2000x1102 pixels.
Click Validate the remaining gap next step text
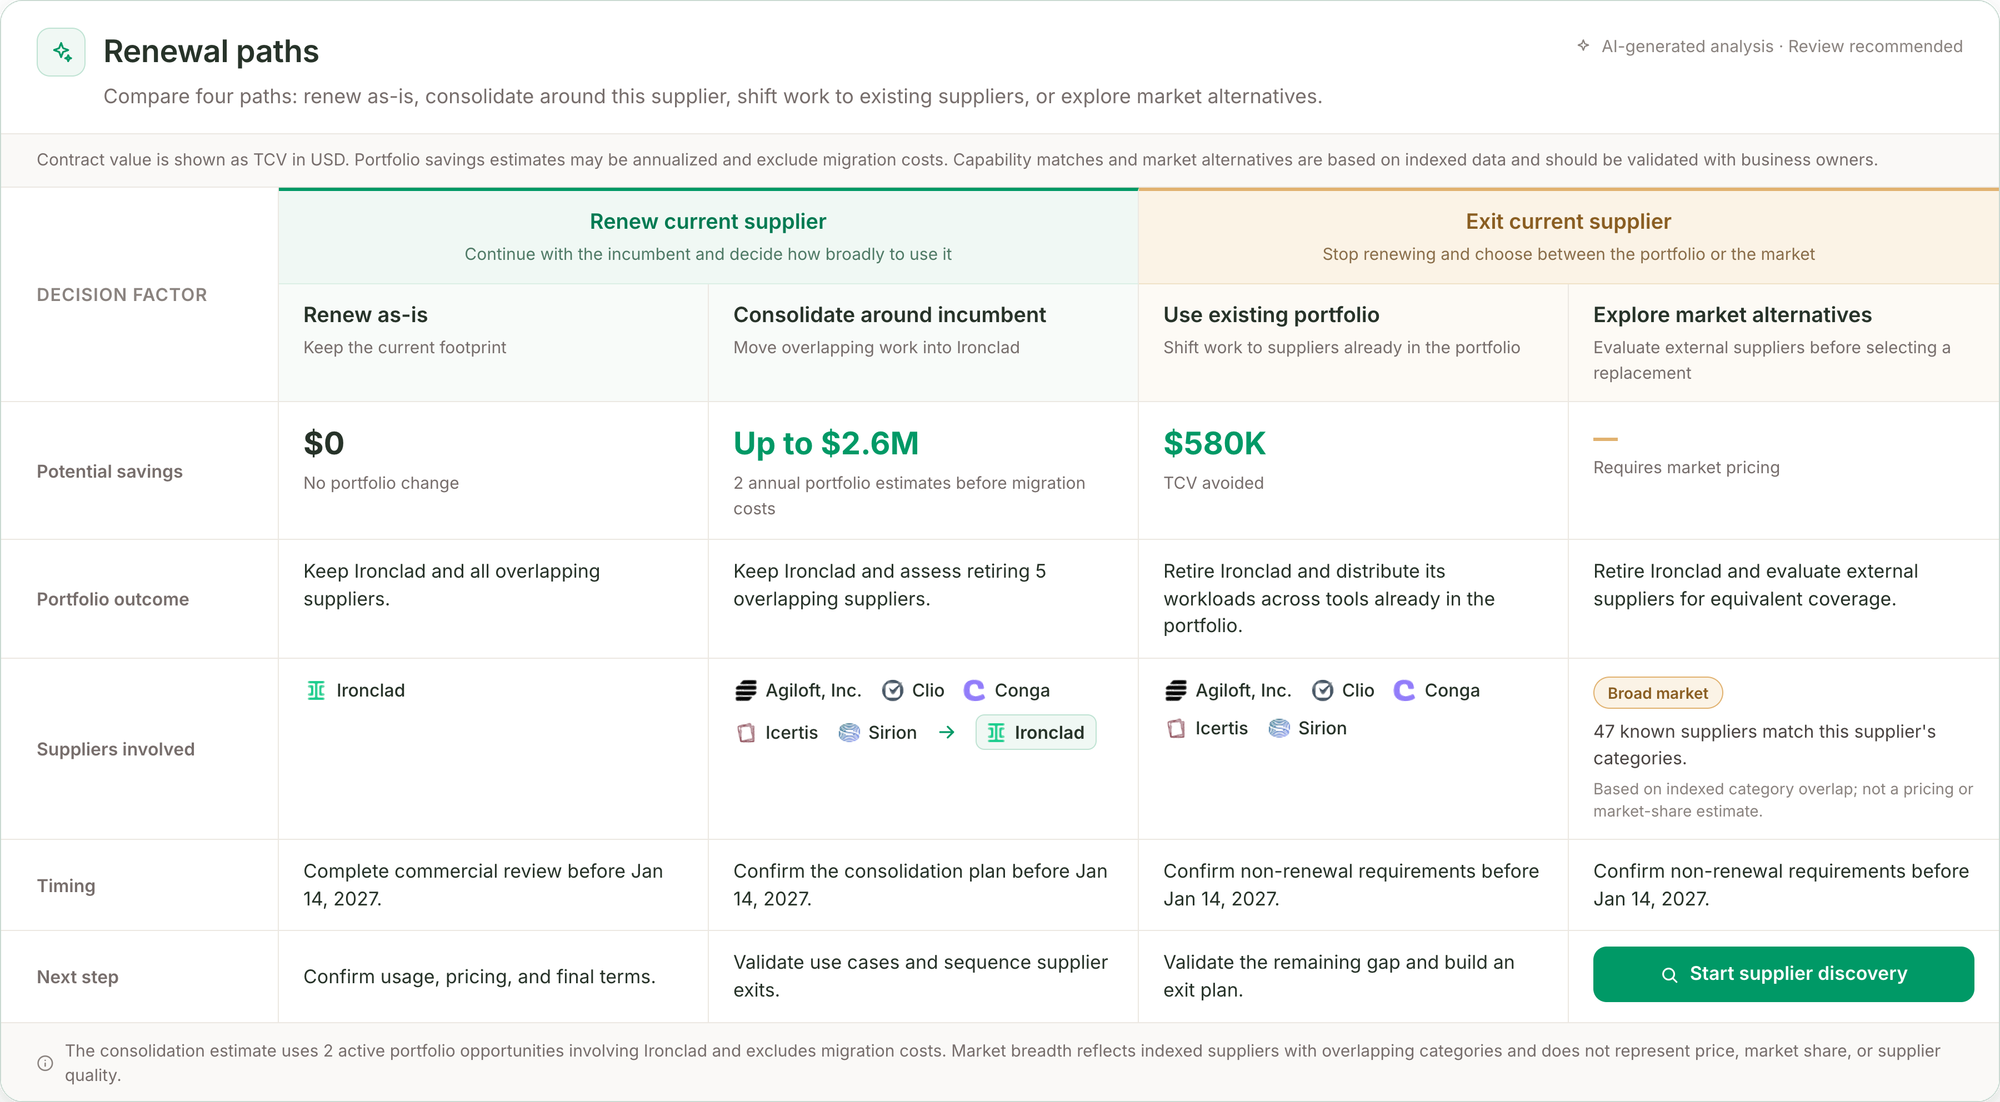[x=1339, y=976]
